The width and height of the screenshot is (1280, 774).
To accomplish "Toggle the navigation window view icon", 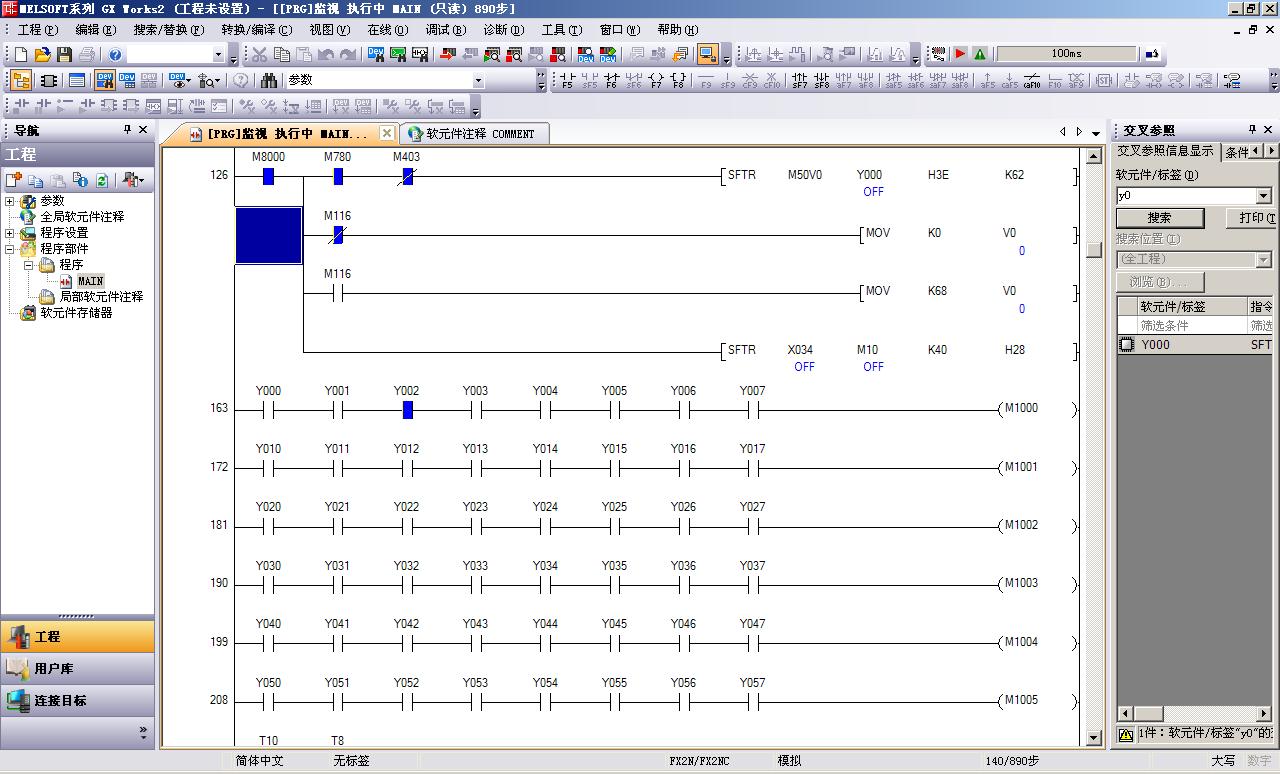I will click(20, 80).
